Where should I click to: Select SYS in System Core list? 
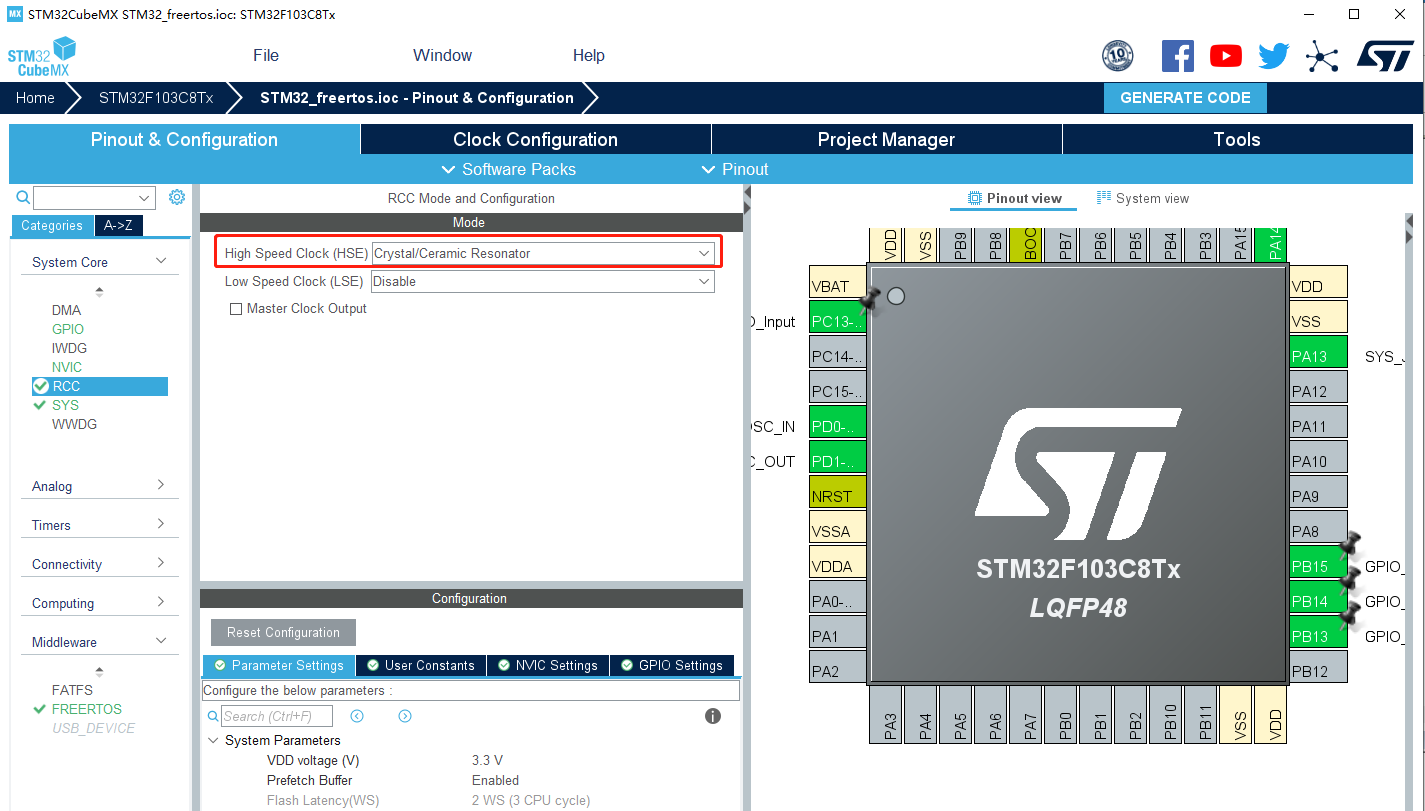(65, 405)
